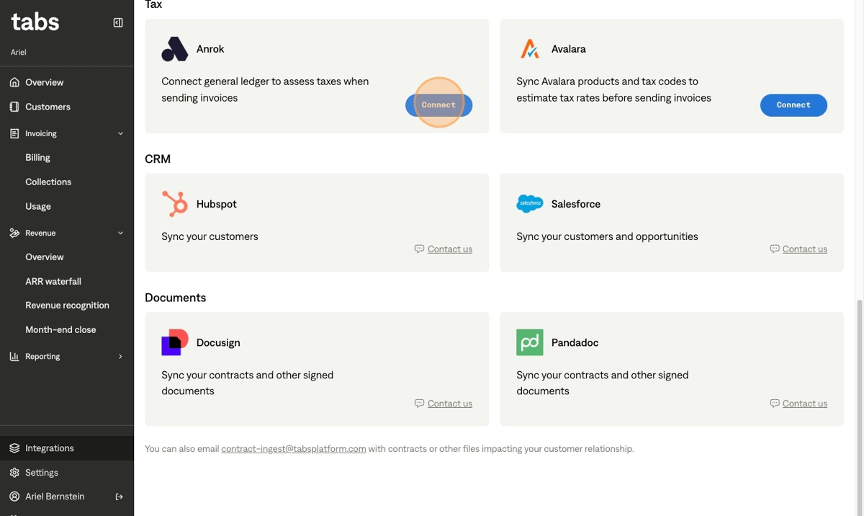
Task: Expand the Reporting section chevron
Action: click(121, 357)
